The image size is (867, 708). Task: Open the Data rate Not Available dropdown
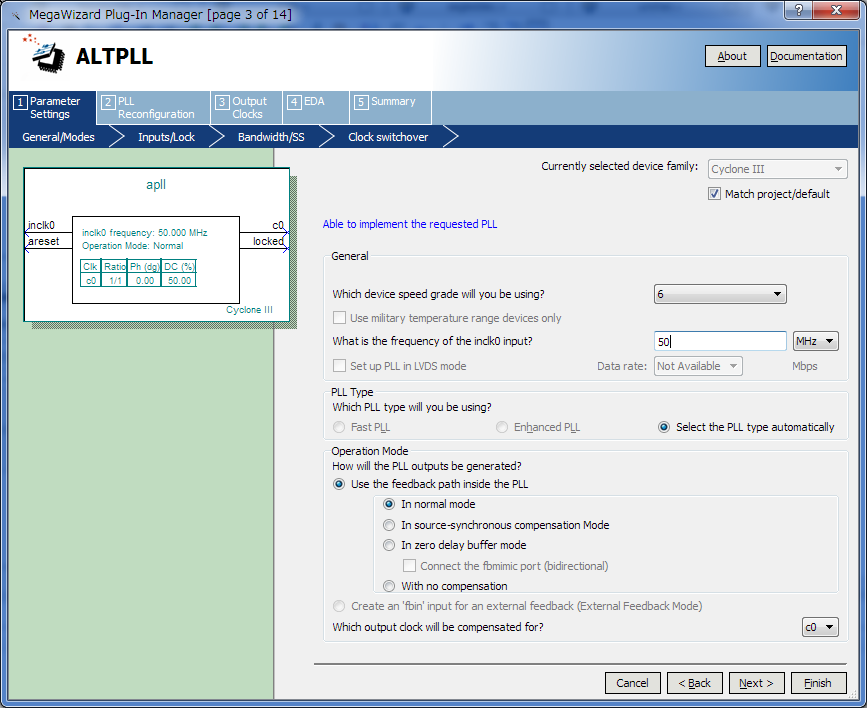pyautogui.click(x=698, y=366)
